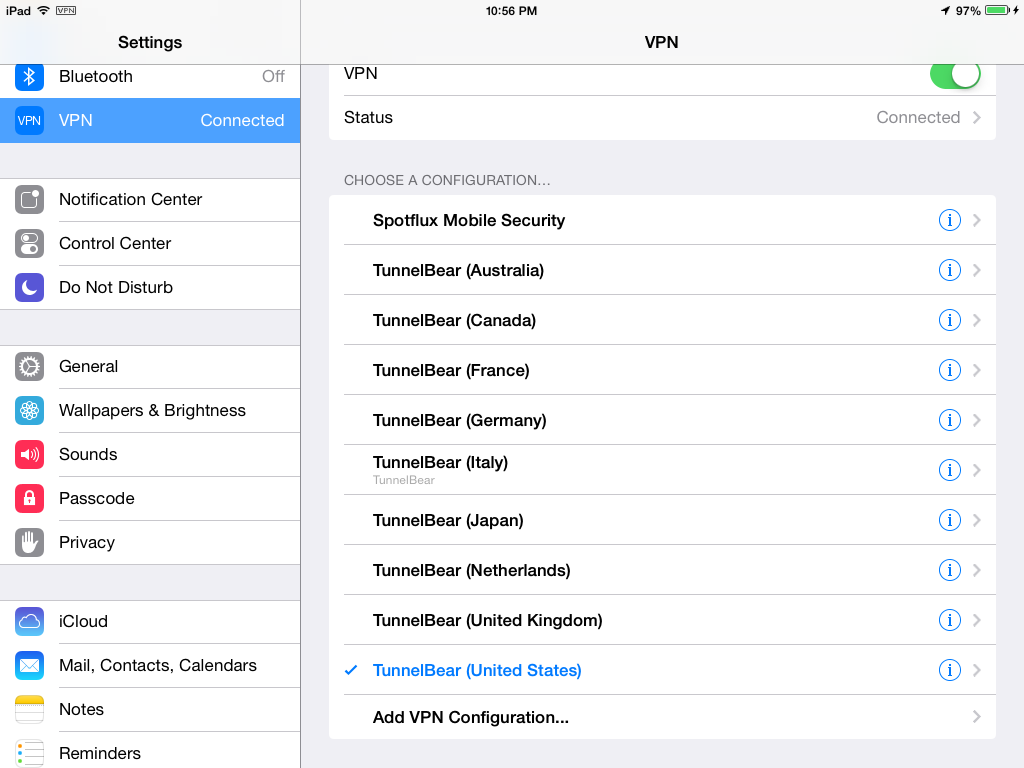
Task: Open Wallpapers & Brightness settings
Action: 150,410
